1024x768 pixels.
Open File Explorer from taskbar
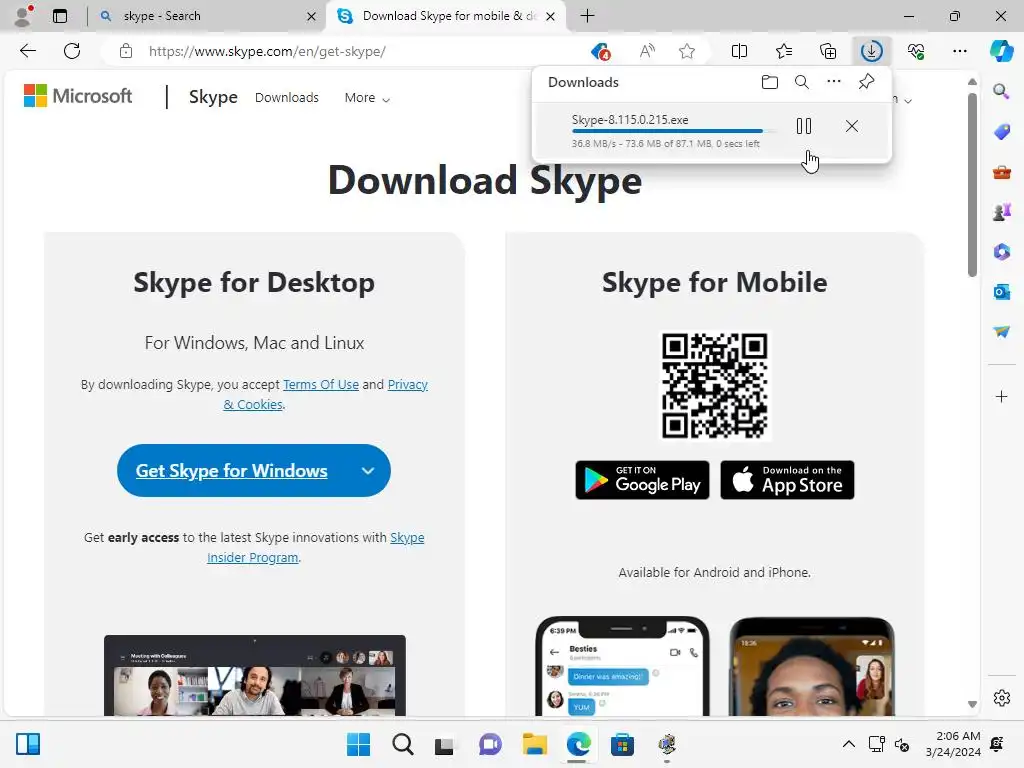[x=534, y=744]
